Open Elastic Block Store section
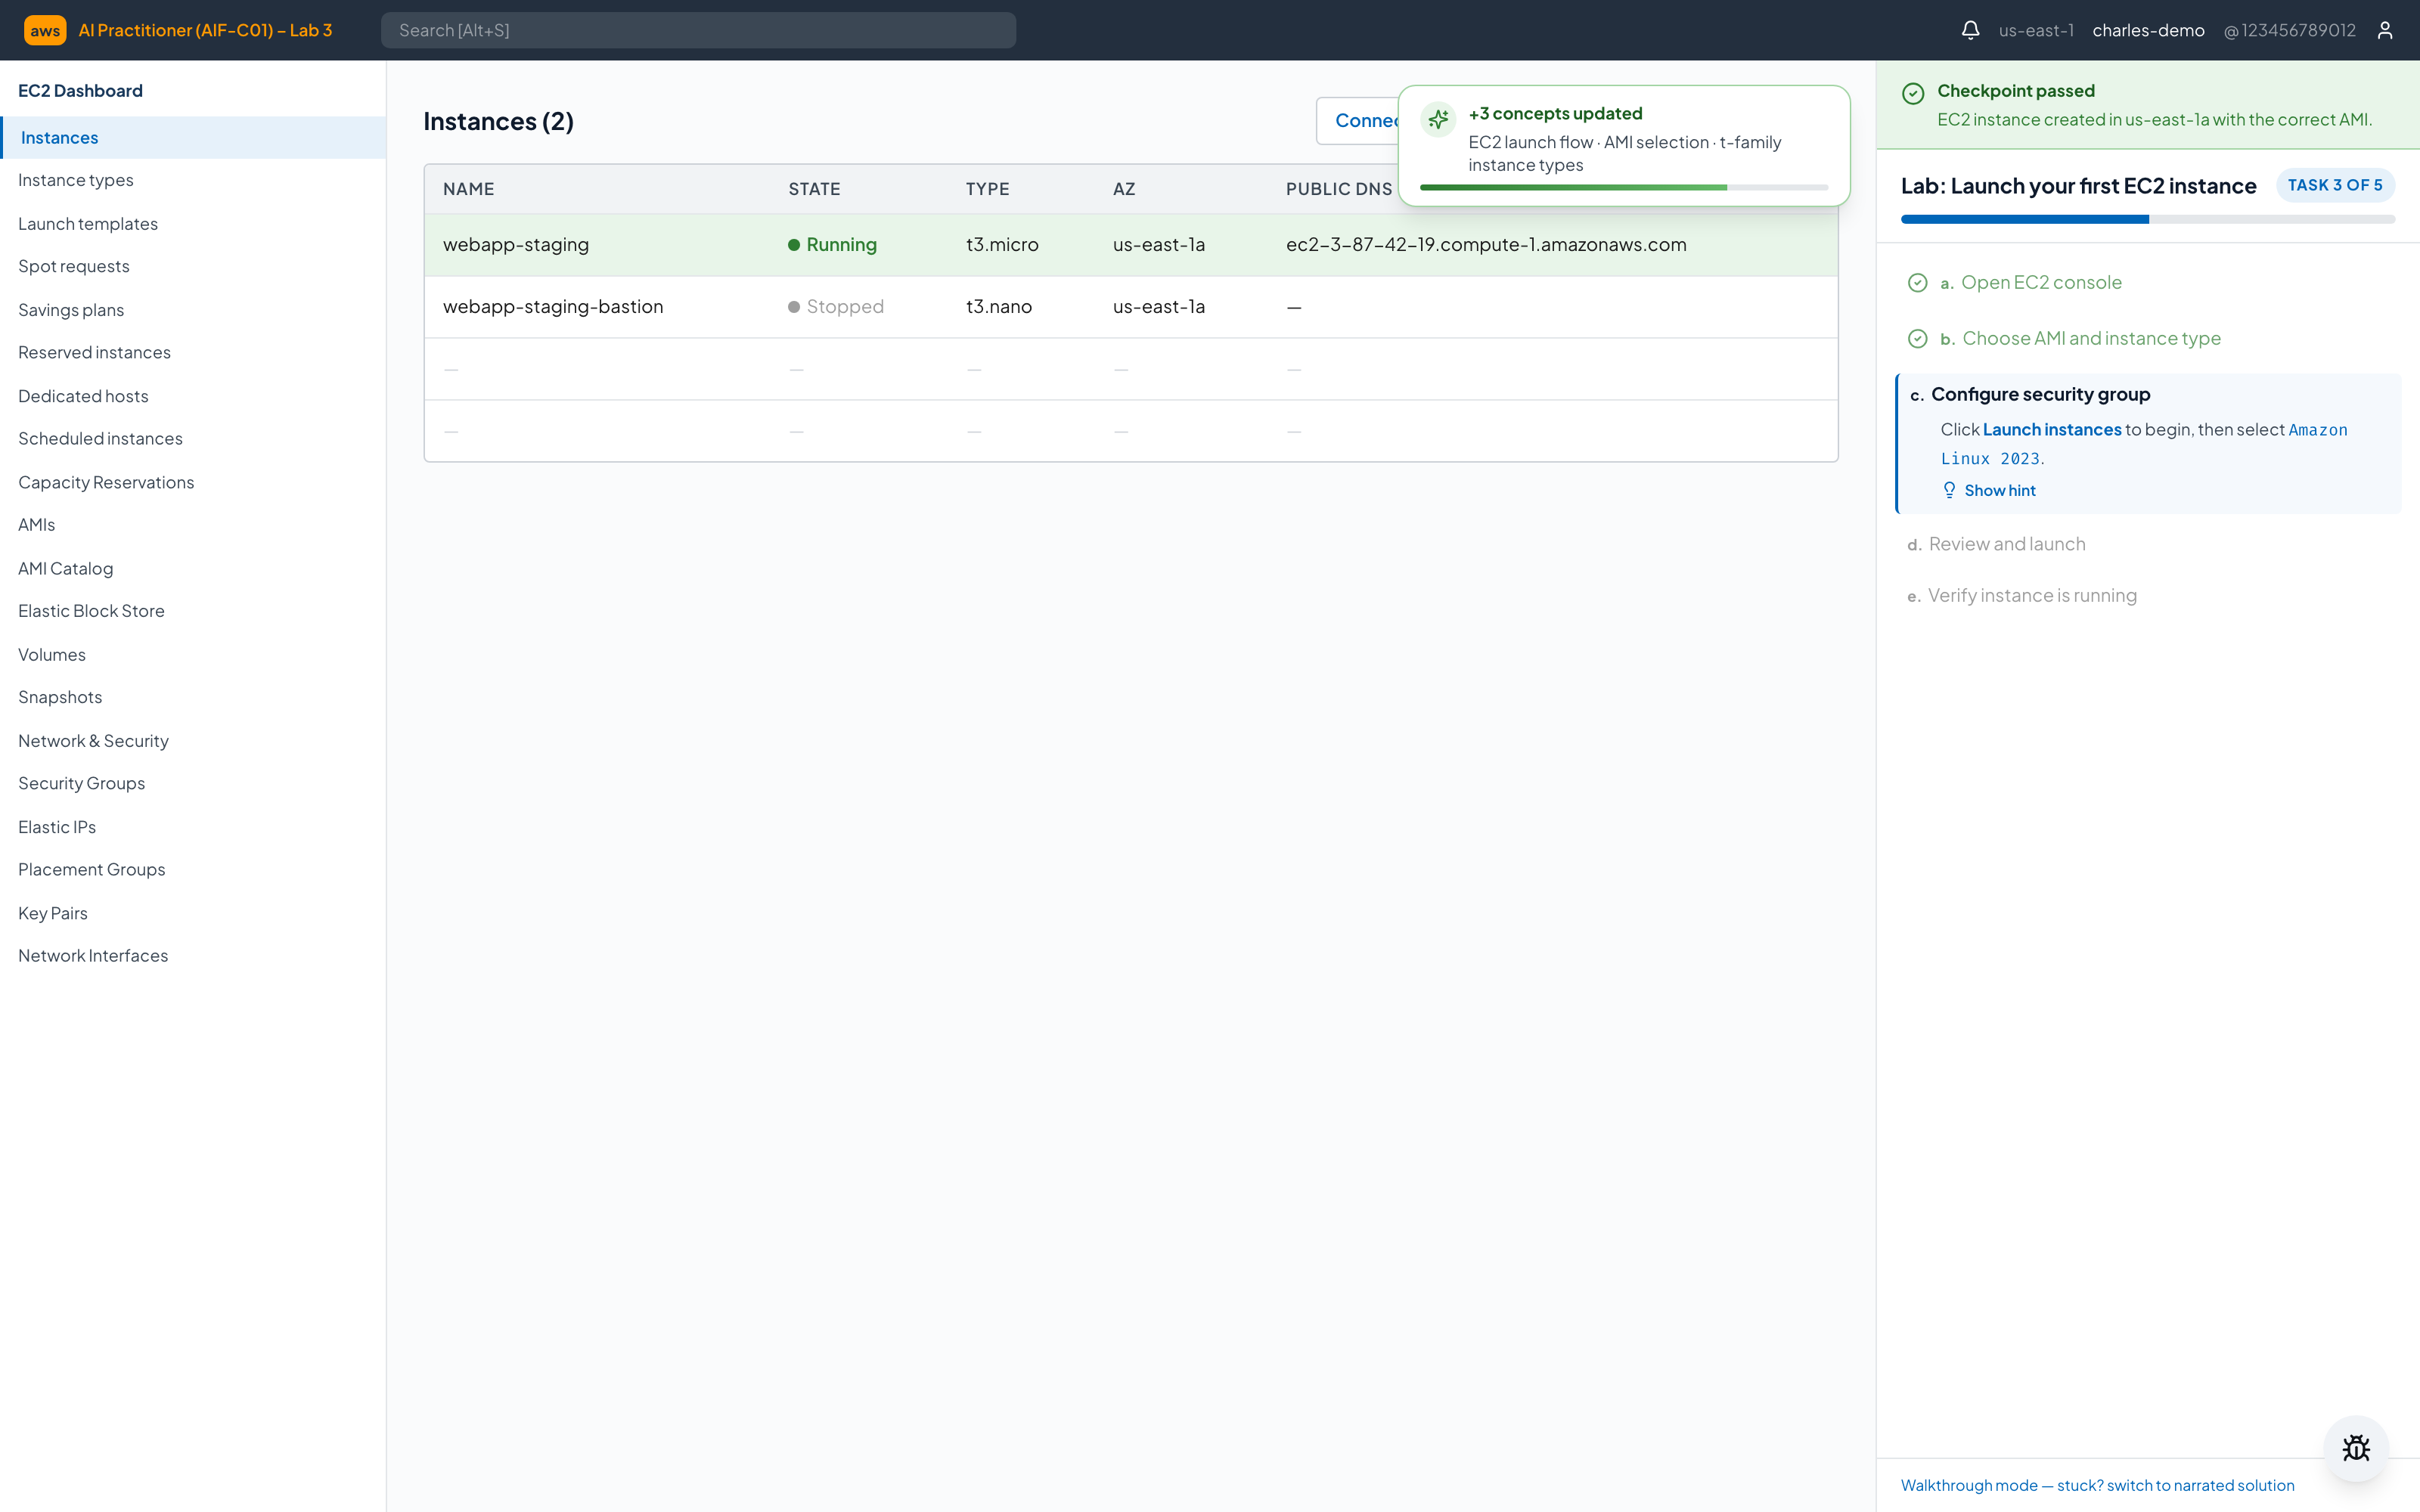The width and height of the screenshot is (2420, 1512). point(91,610)
